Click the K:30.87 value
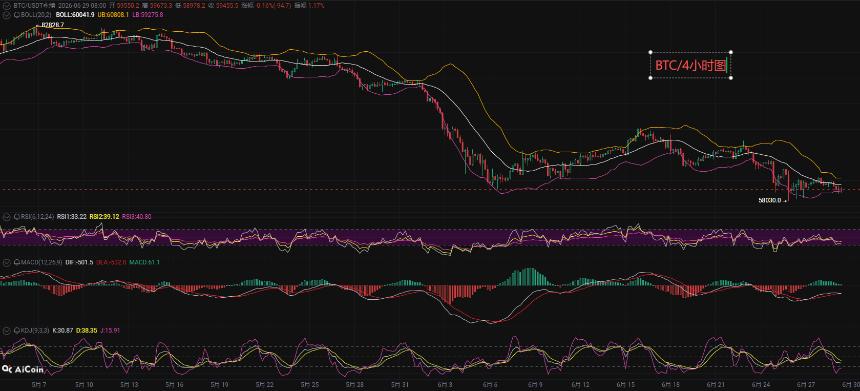The height and width of the screenshot is (391, 860). coord(63,331)
